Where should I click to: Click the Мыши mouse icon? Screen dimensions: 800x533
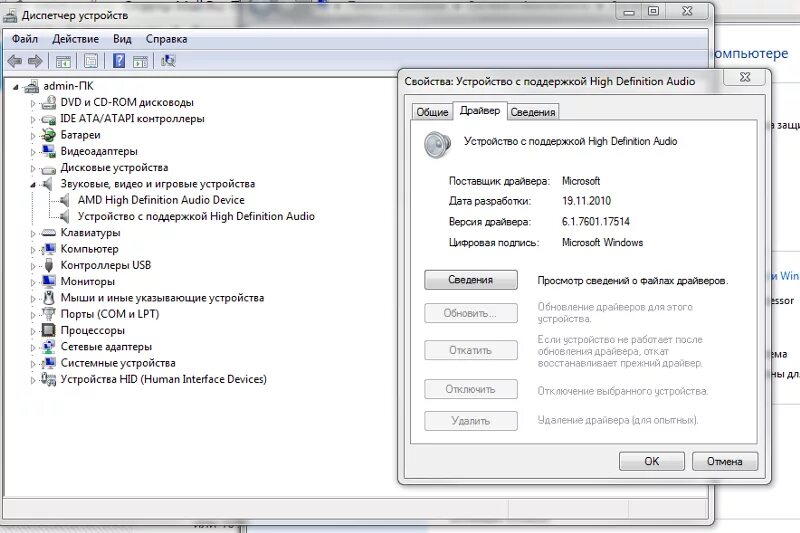48,298
